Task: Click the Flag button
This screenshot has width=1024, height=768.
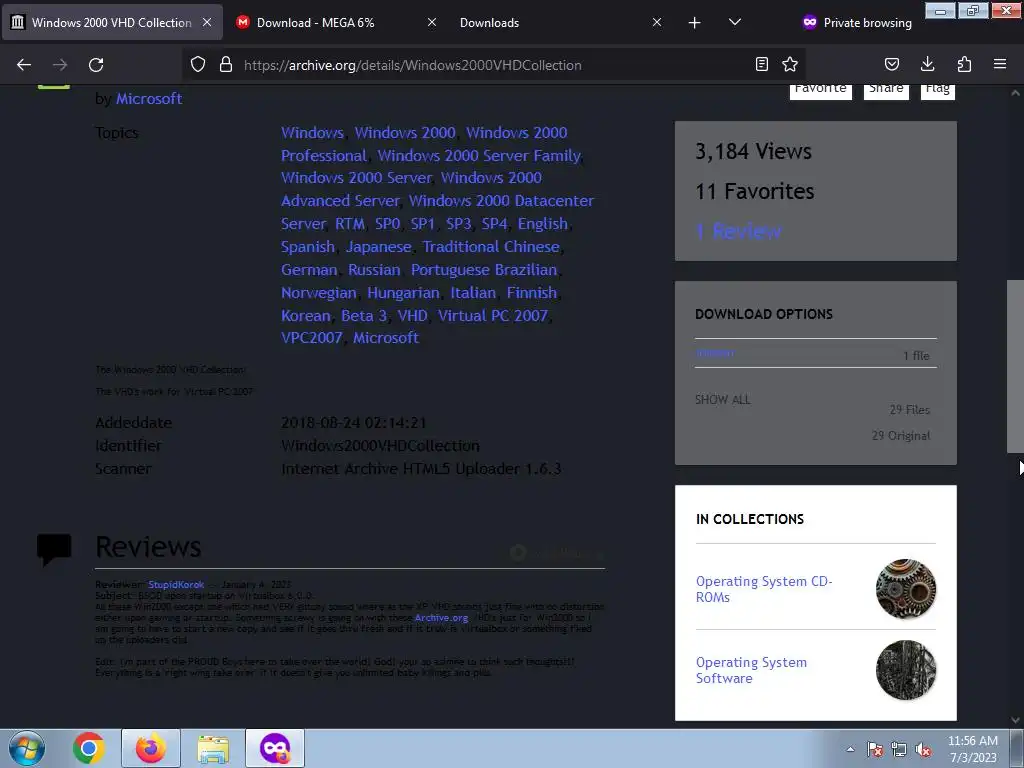Action: [x=938, y=89]
